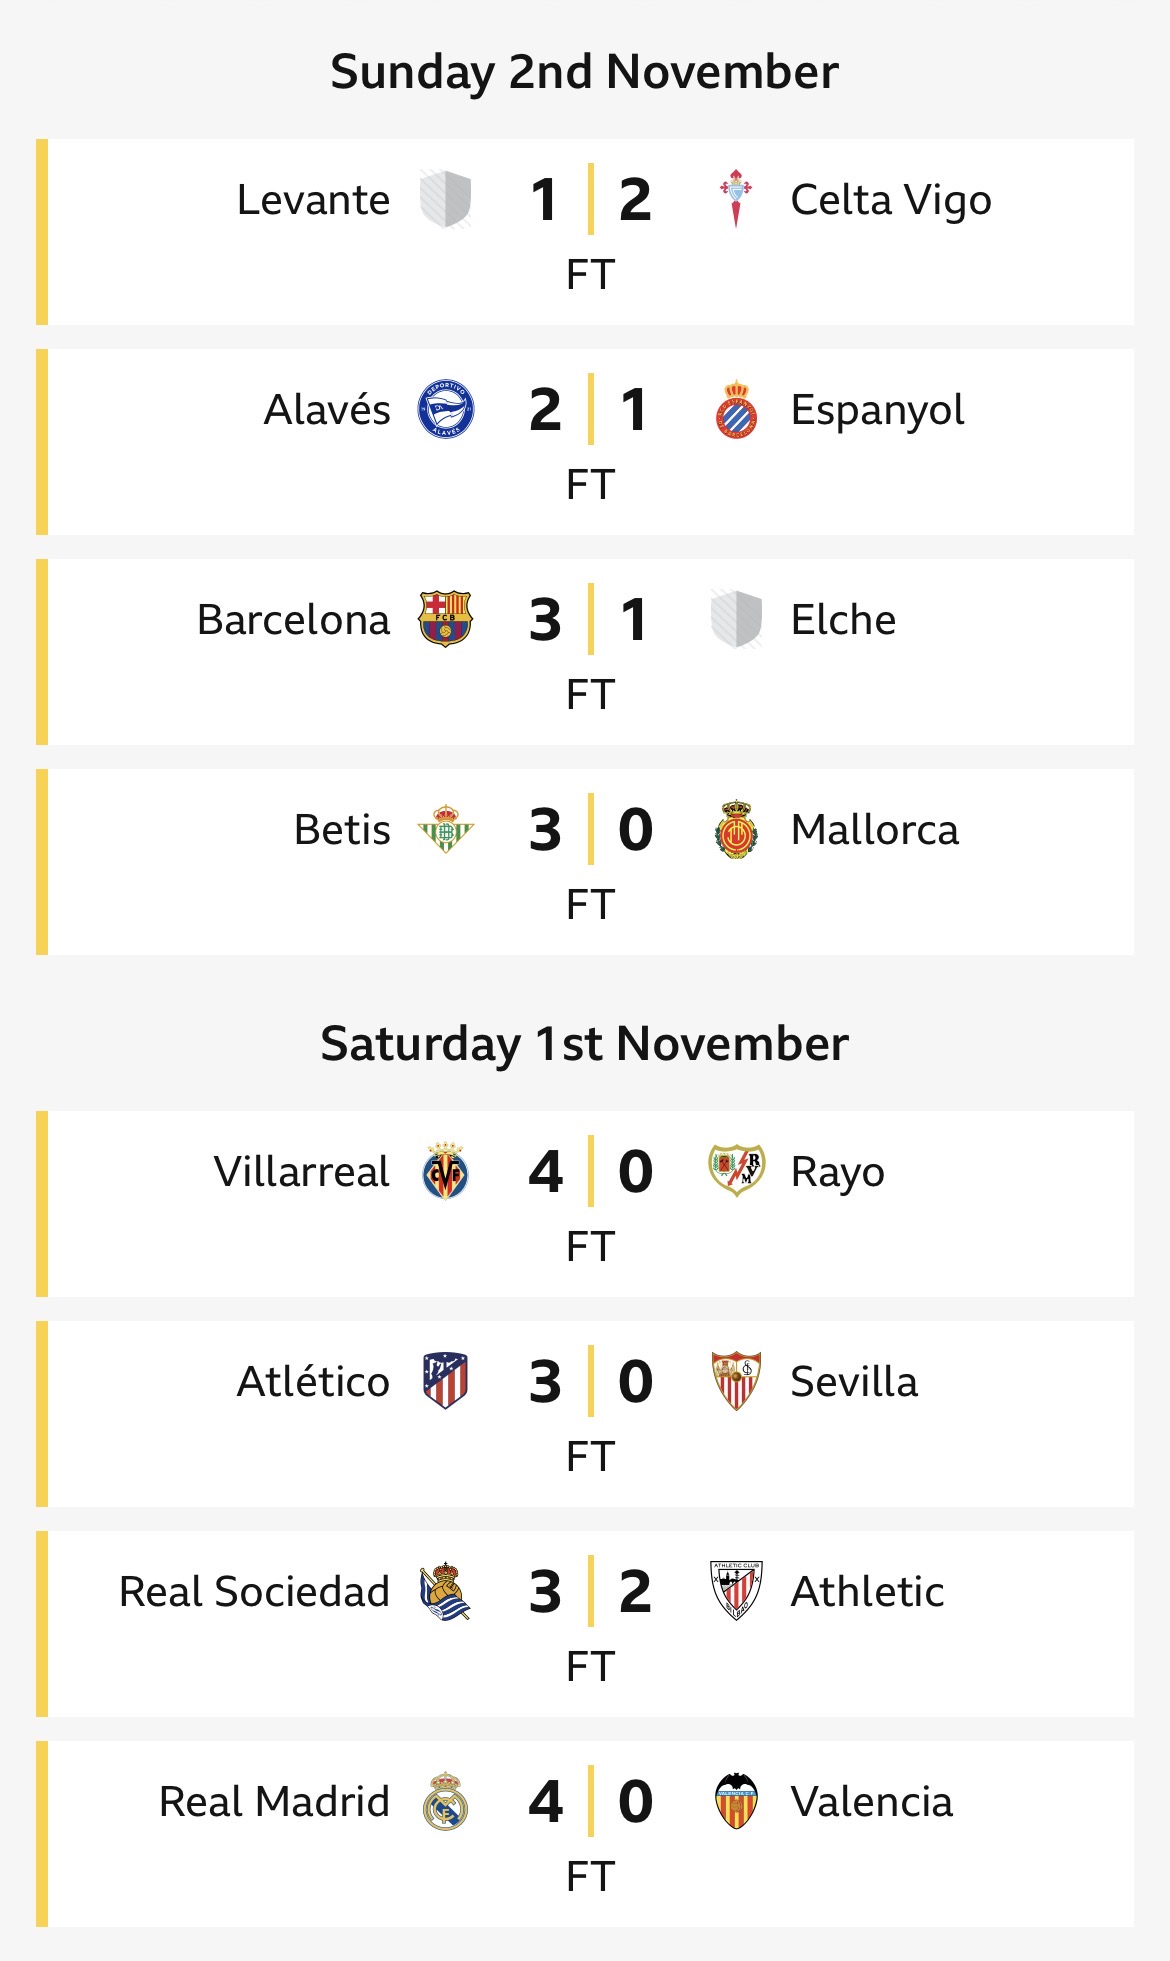Click the Athletic Club badge
The width and height of the screenshot is (1170, 1961).
737,1591
